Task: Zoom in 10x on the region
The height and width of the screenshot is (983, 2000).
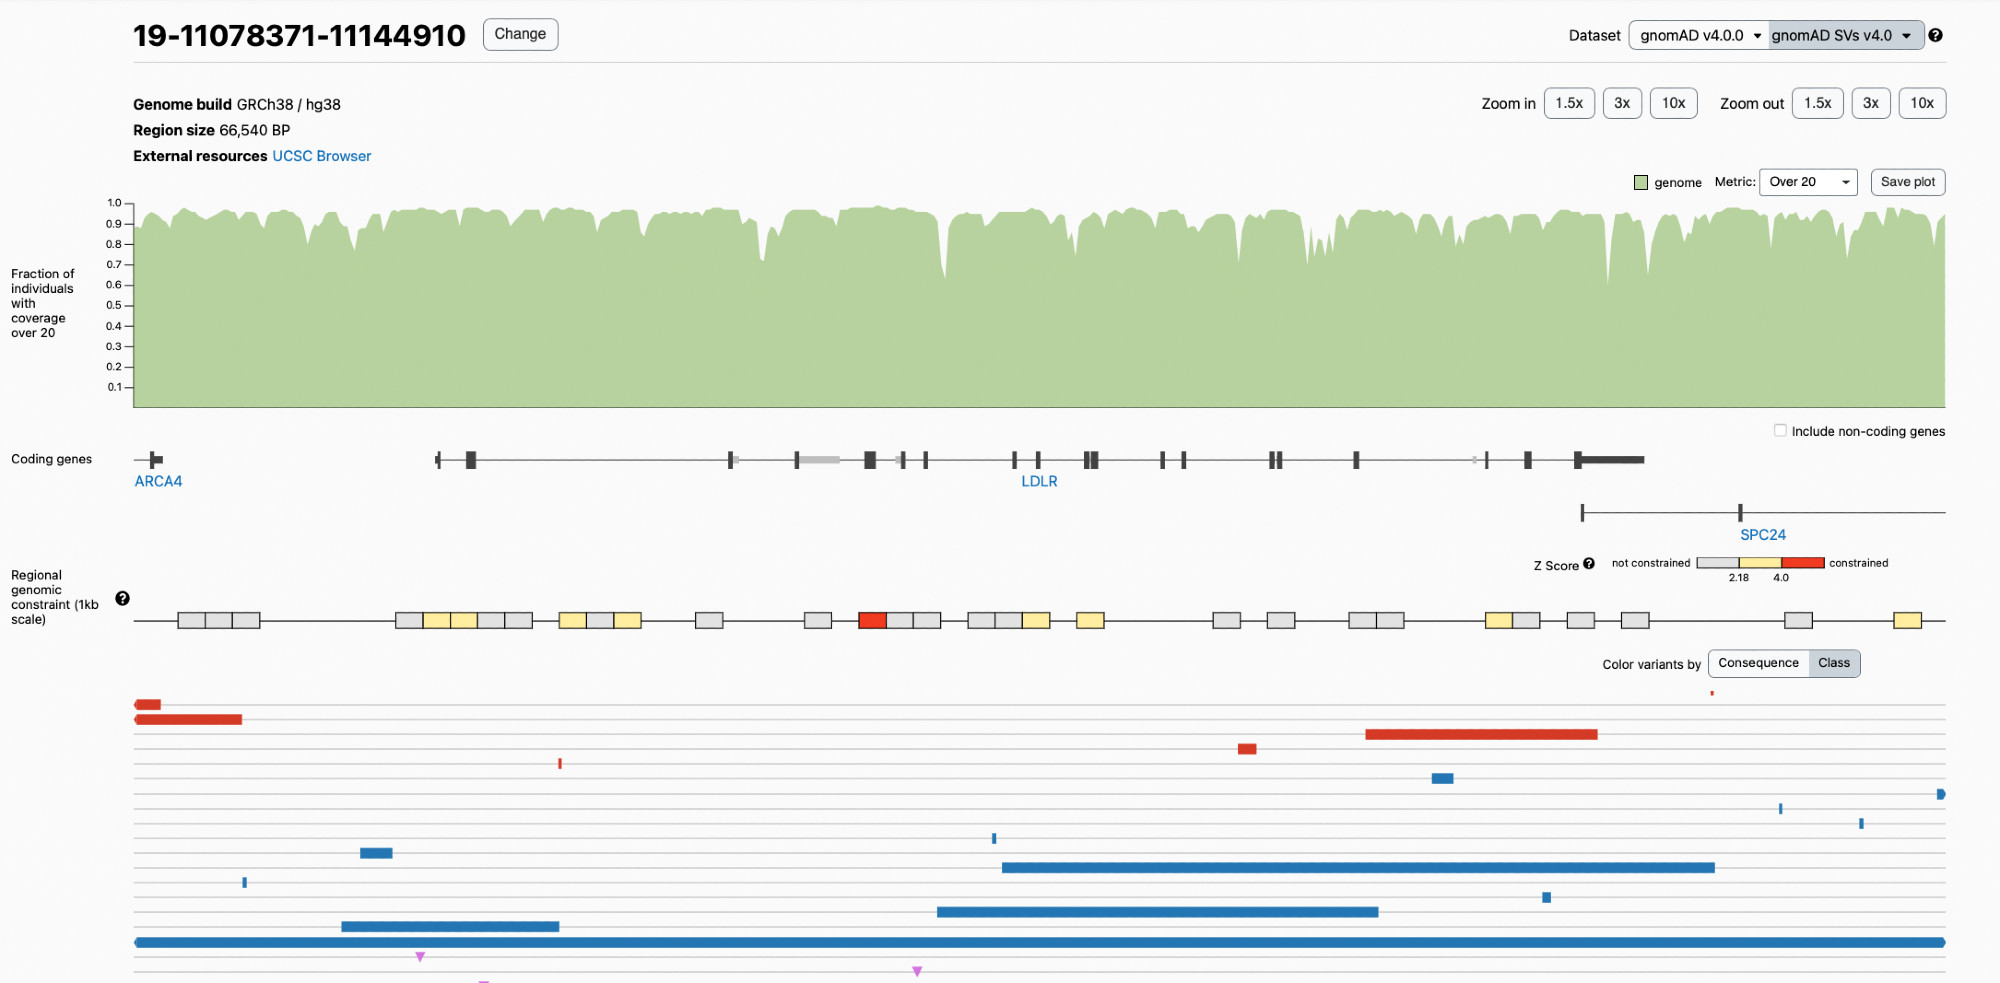Action: [x=1673, y=103]
